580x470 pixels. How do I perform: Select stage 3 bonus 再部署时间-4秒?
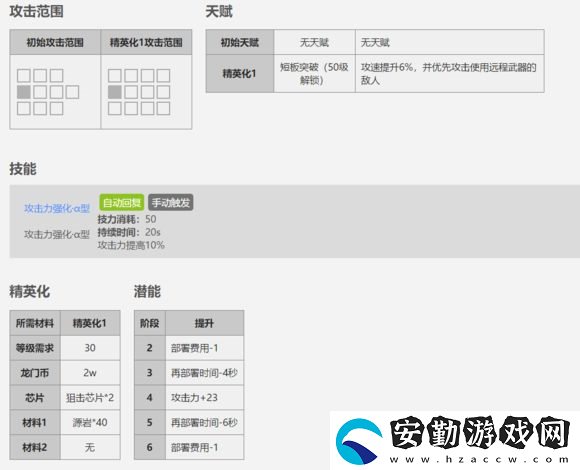coord(204,373)
